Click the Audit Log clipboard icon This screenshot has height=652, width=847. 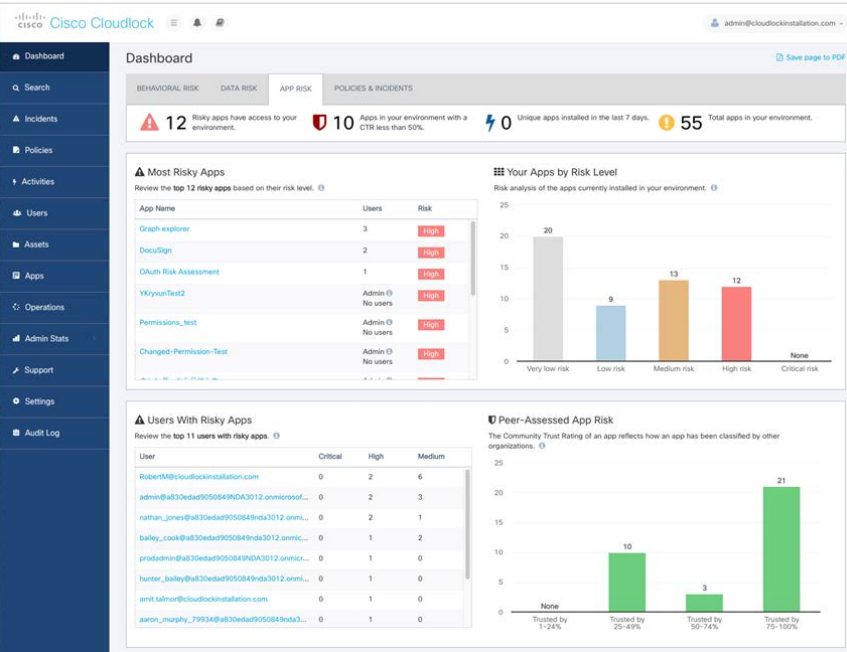(16, 433)
